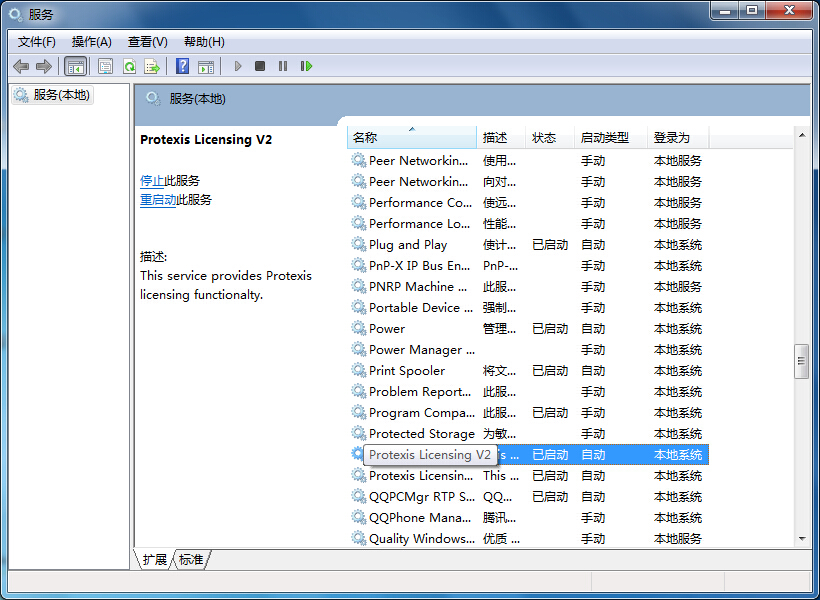Select 服务(本地) in the left tree
This screenshot has height=600, width=820.
pos(52,95)
